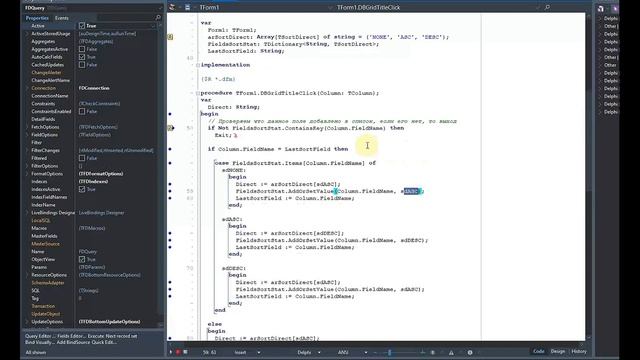Open the FDQuery component selector dropdown
This screenshot has height=360, width=640.
(x=160, y=8)
